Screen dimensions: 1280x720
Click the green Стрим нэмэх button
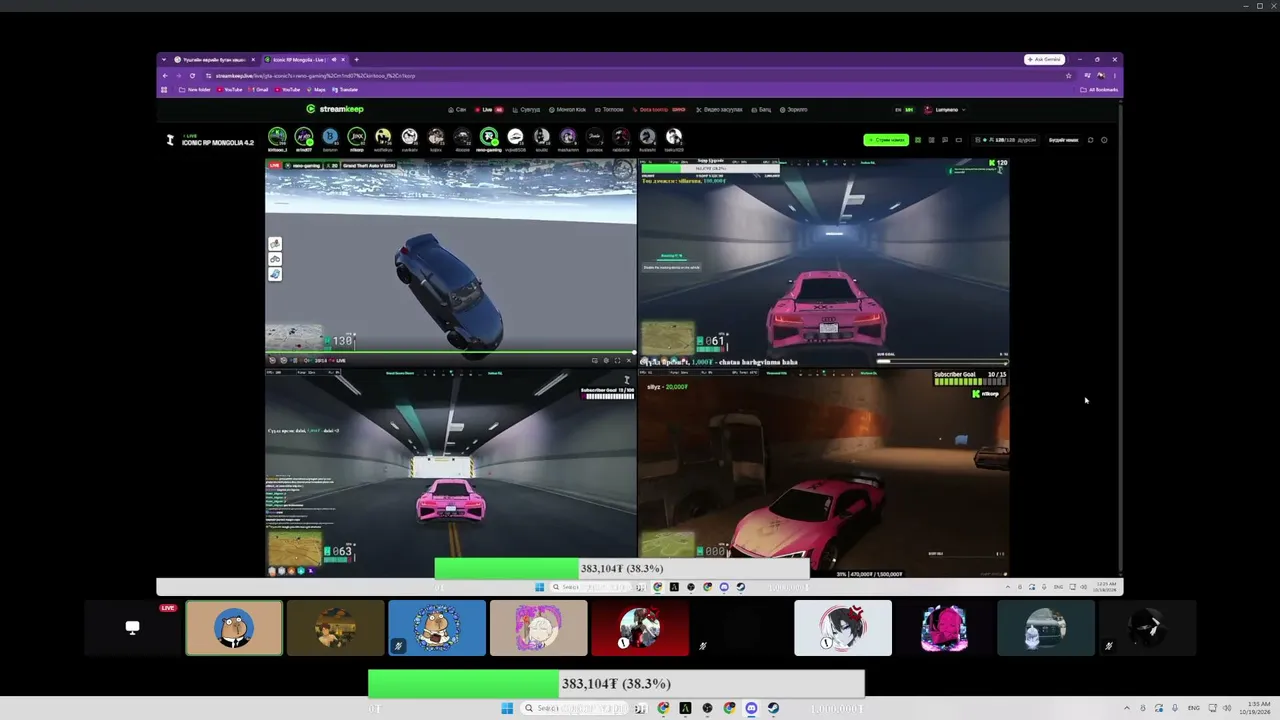point(886,140)
